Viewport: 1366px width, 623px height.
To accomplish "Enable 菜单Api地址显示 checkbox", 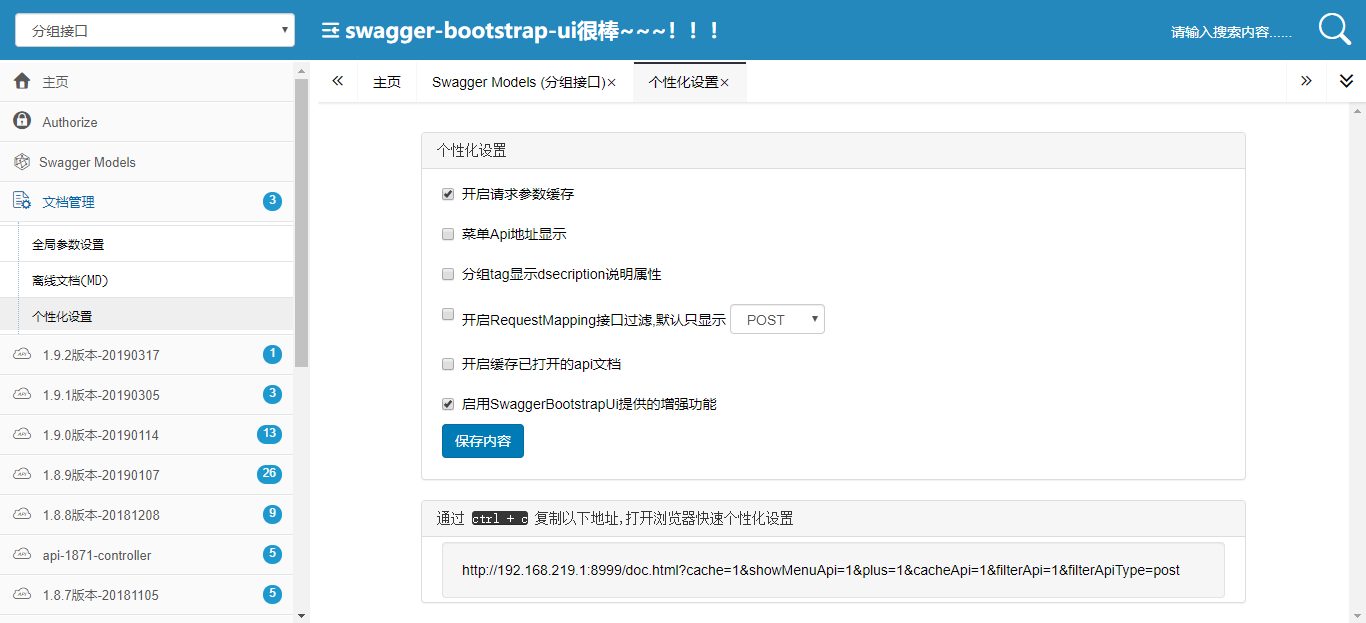I will click(448, 234).
